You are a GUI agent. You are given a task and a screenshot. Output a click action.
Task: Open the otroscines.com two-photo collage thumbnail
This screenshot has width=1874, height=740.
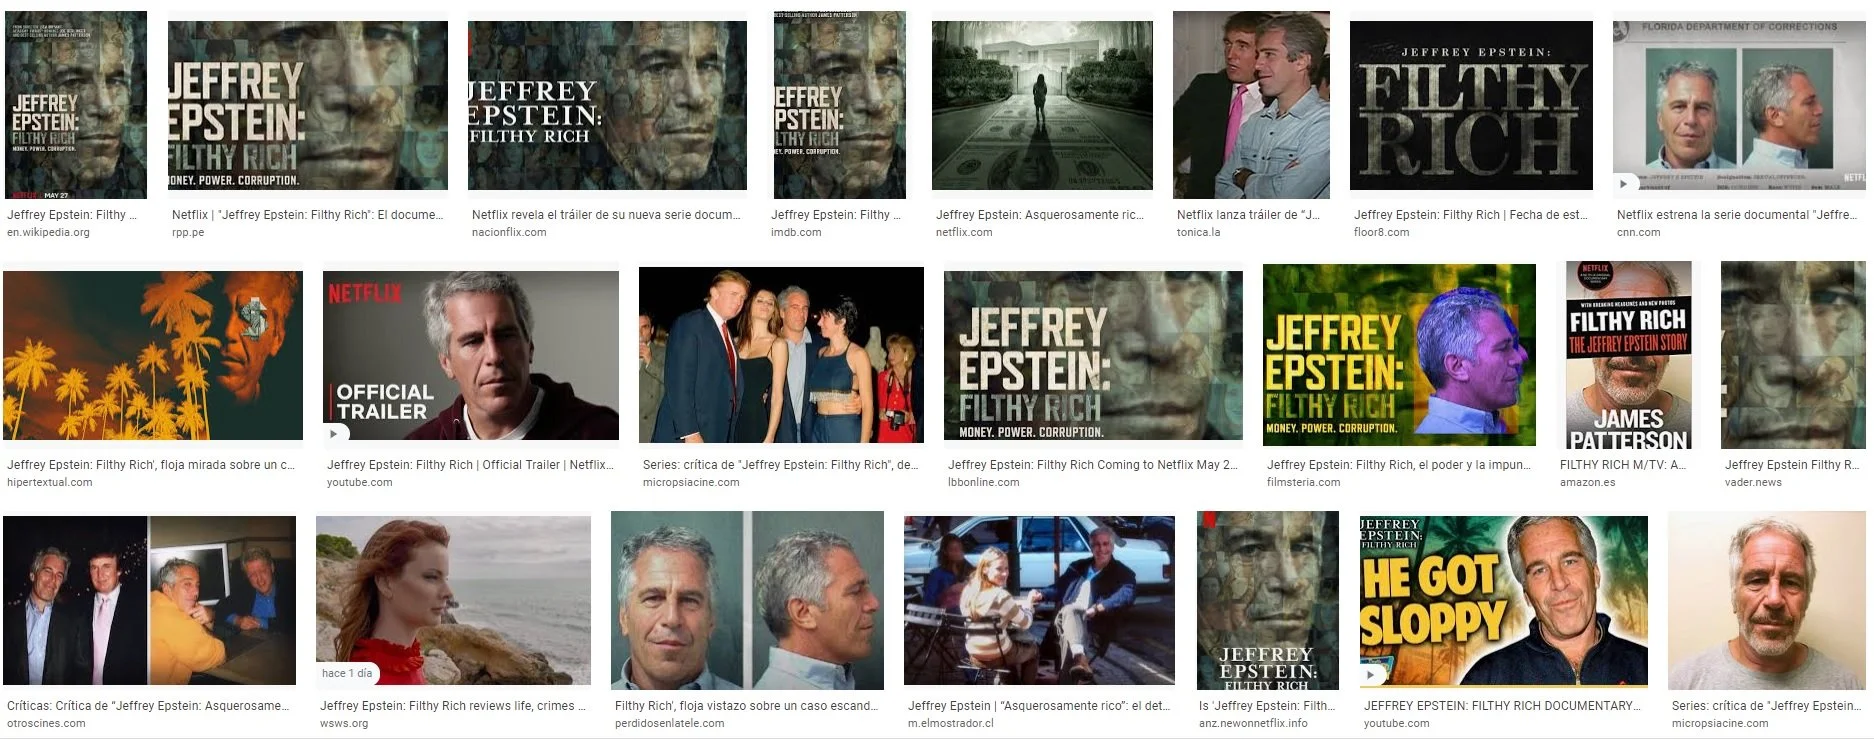coord(149,600)
